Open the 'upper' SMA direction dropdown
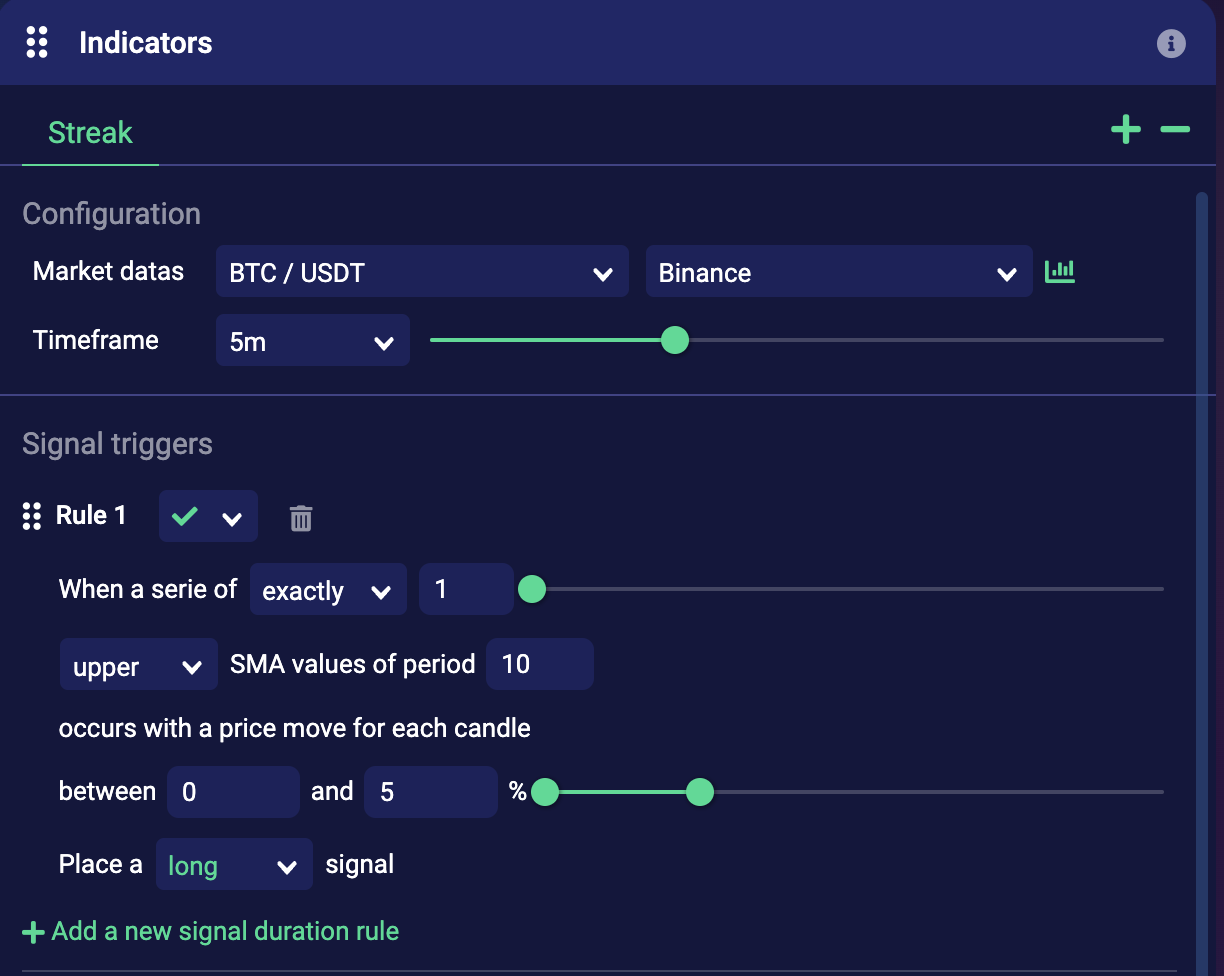 (x=138, y=665)
